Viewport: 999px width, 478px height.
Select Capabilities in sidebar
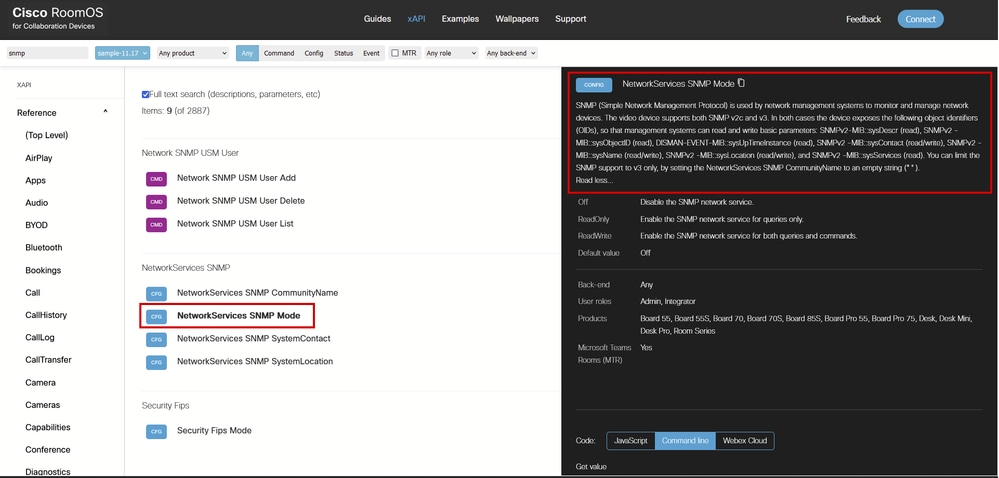click(x=48, y=427)
